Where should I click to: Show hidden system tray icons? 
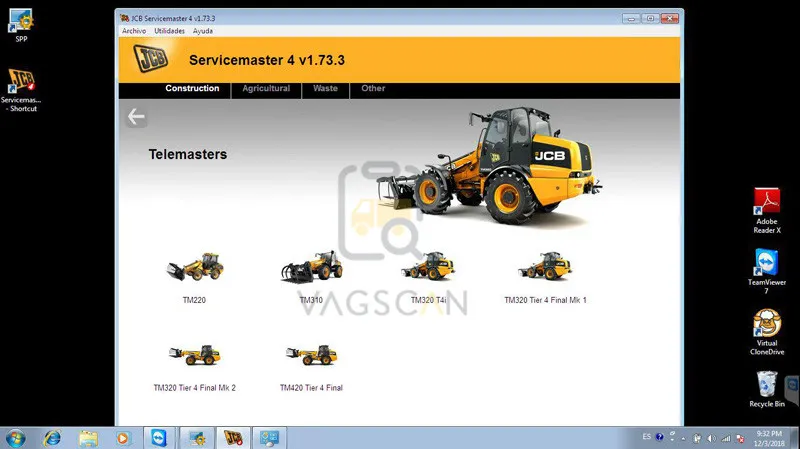[684, 438]
